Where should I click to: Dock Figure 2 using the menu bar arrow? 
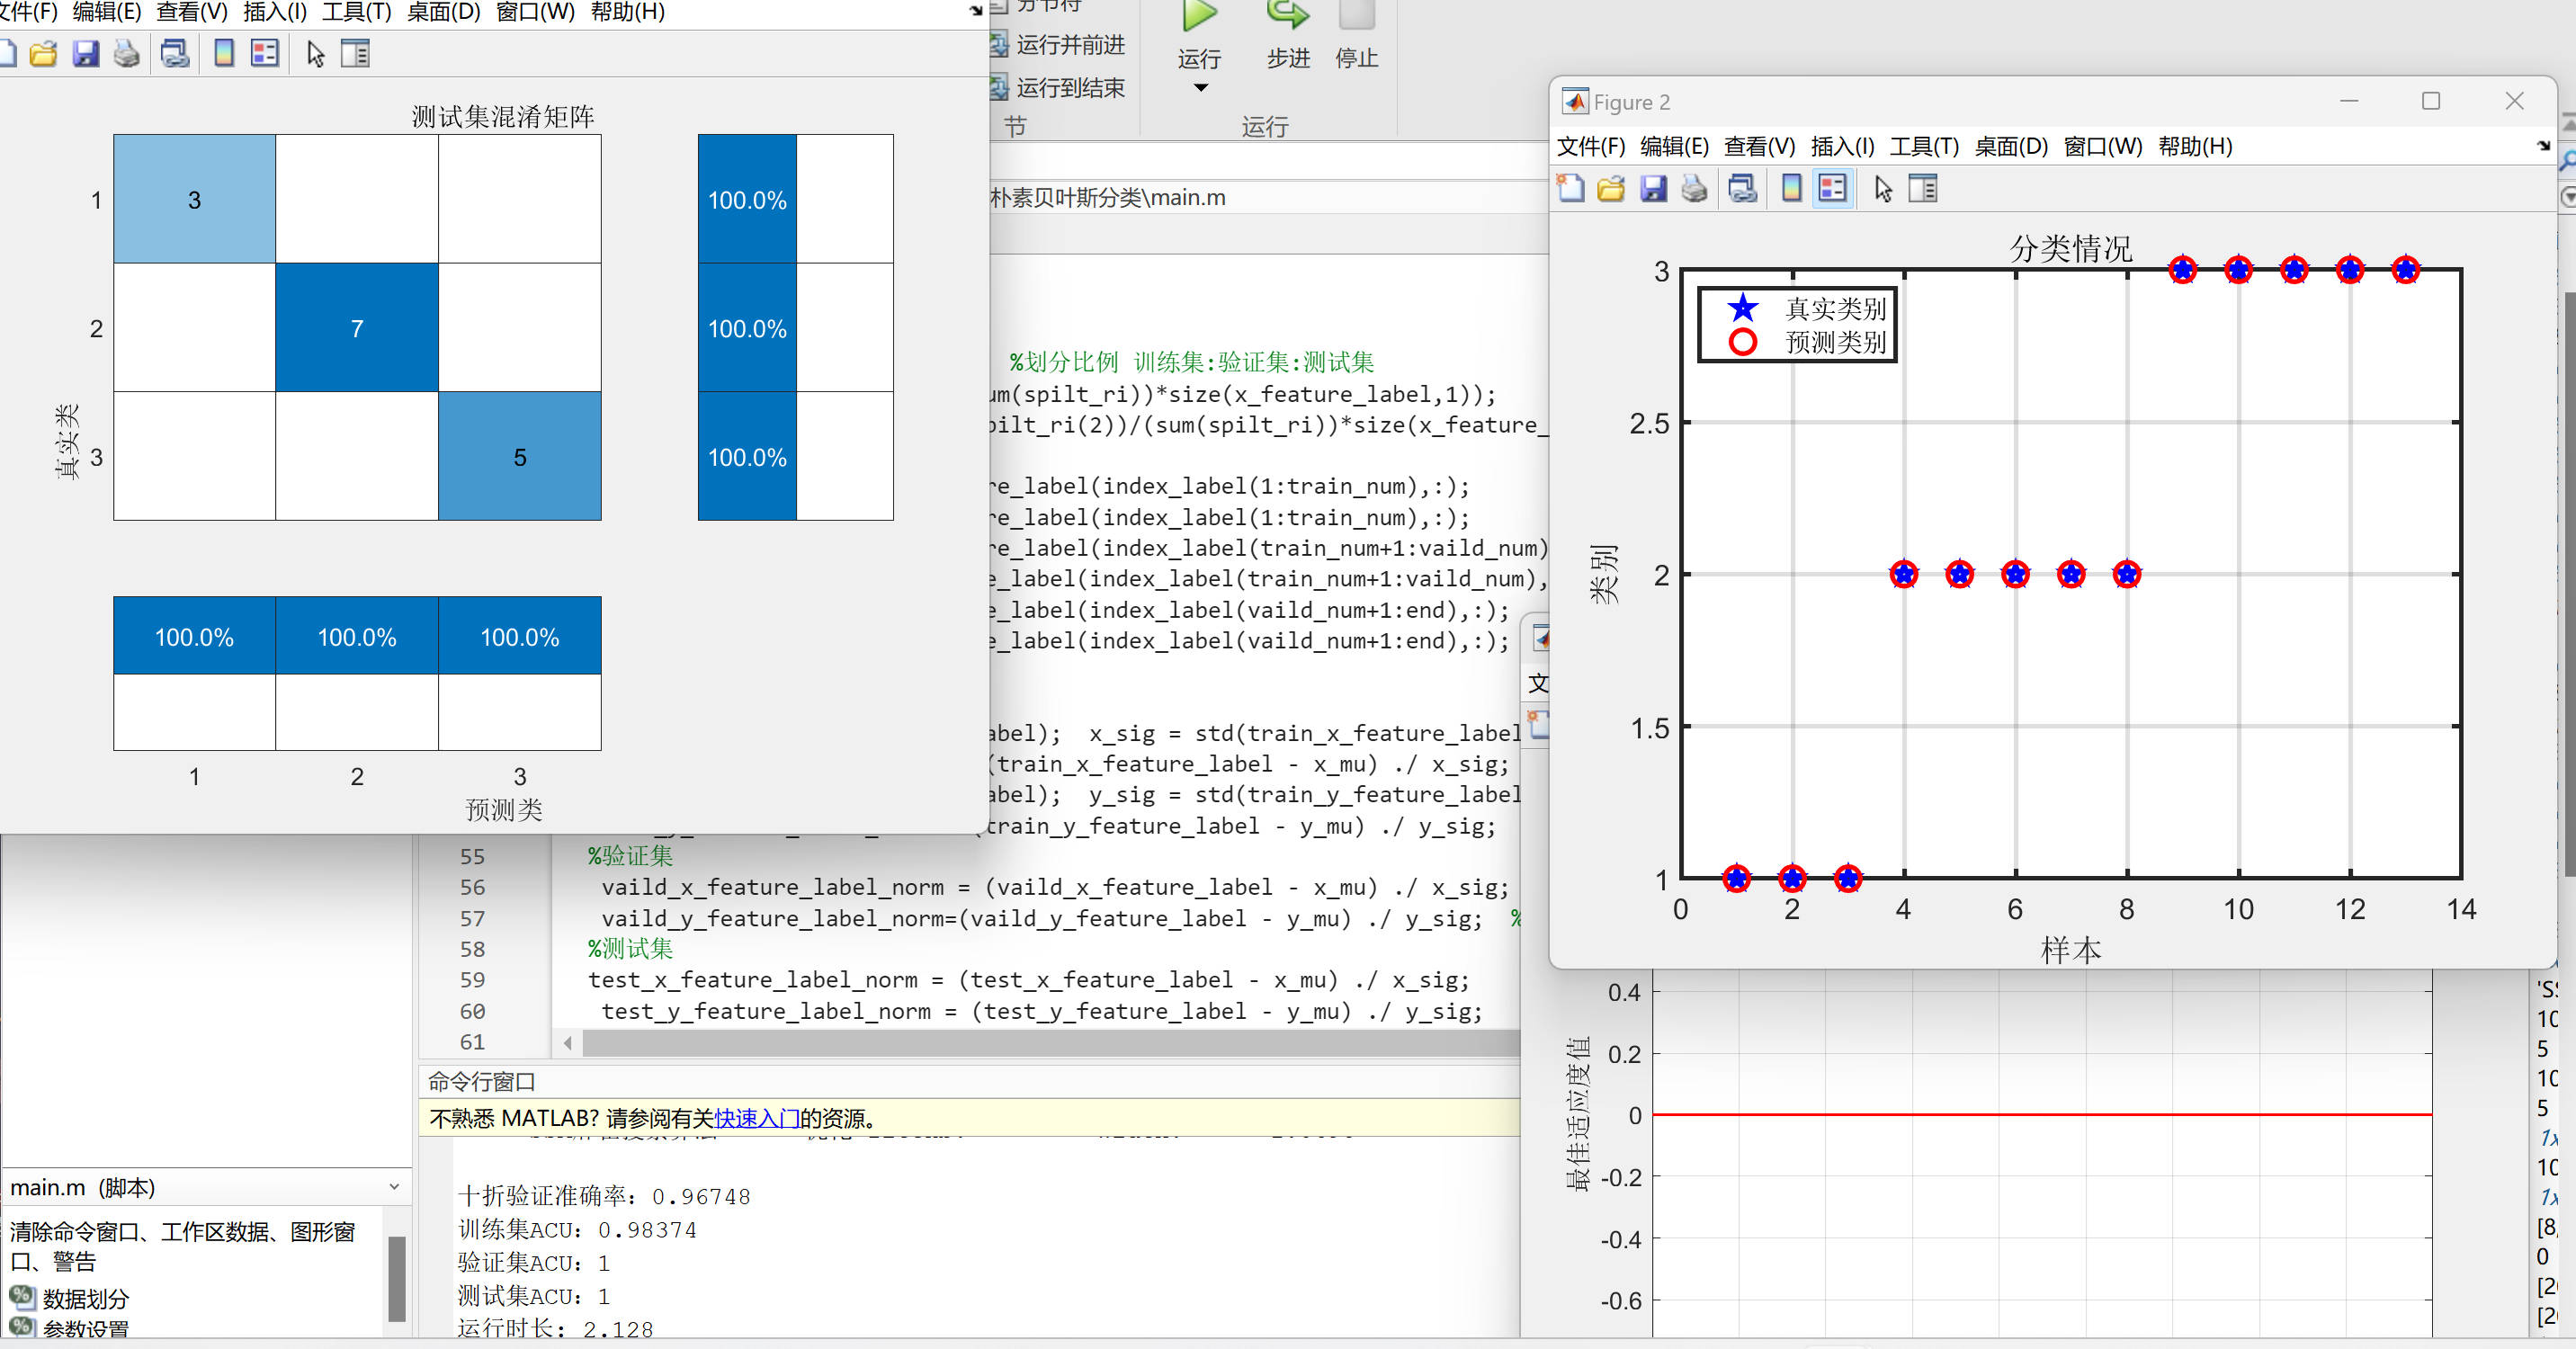point(2543,146)
